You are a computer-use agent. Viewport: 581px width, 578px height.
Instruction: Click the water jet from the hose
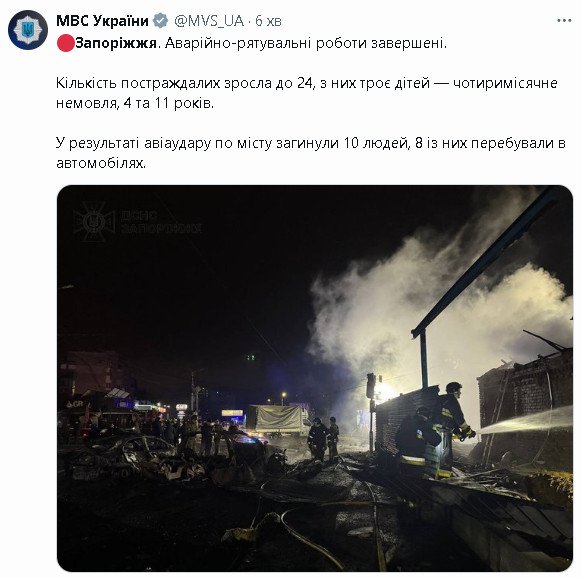tap(524, 421)
